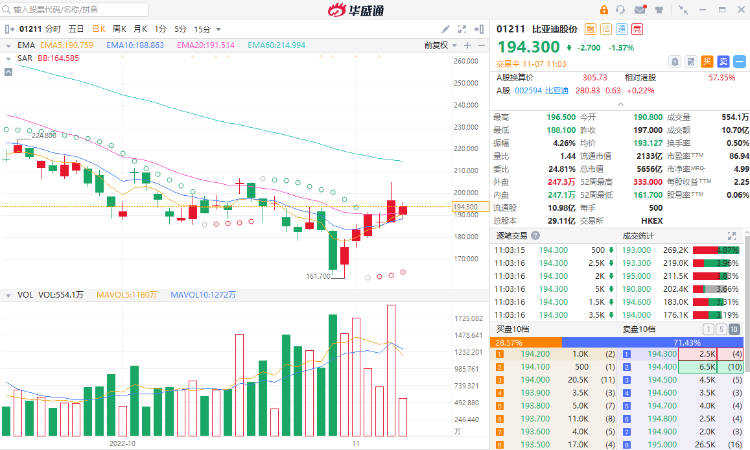Expand the SAR indicator dropdown arrow
Screen dimensions: 750x450
[x=8, y=59]
